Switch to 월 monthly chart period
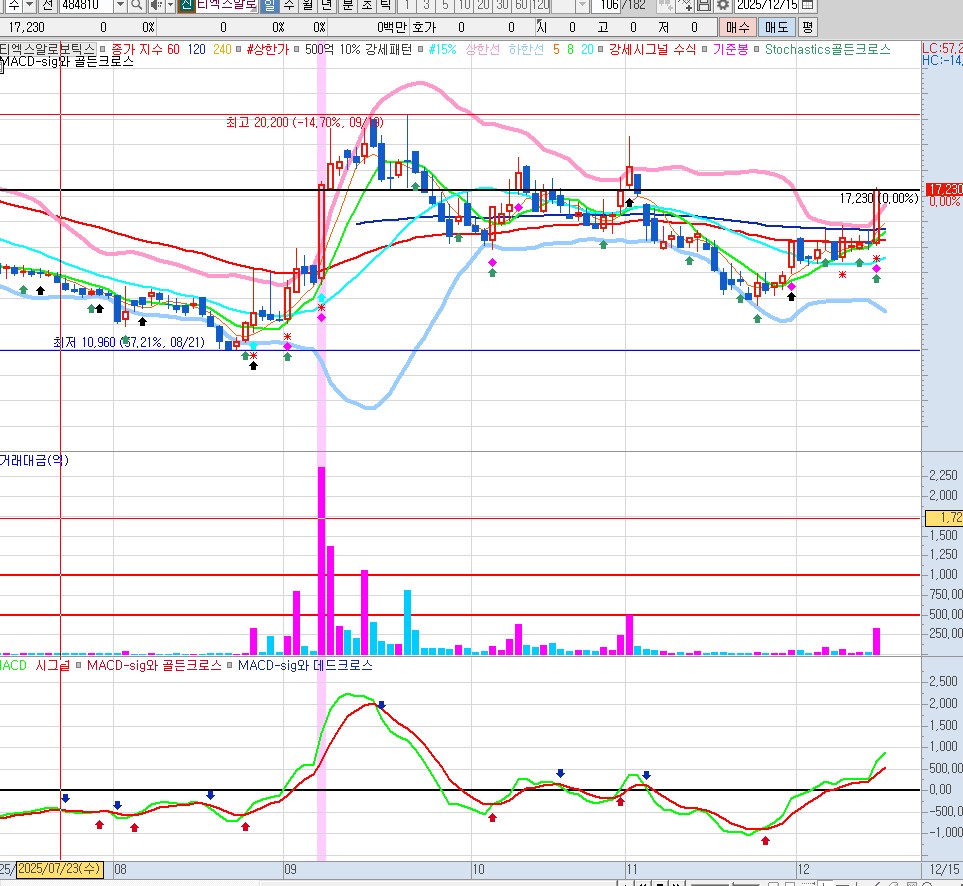The image size is (963, 886). click(x=308, y=6)
